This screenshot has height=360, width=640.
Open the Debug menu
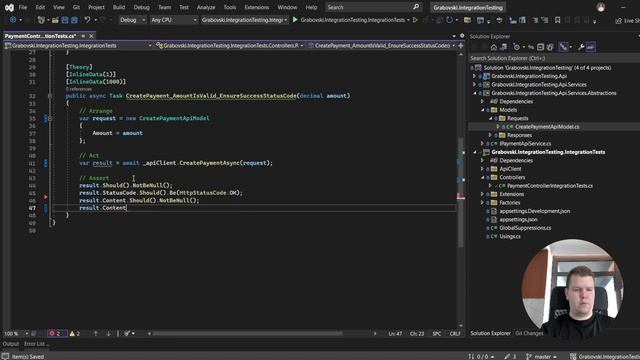tap(141, 7)
